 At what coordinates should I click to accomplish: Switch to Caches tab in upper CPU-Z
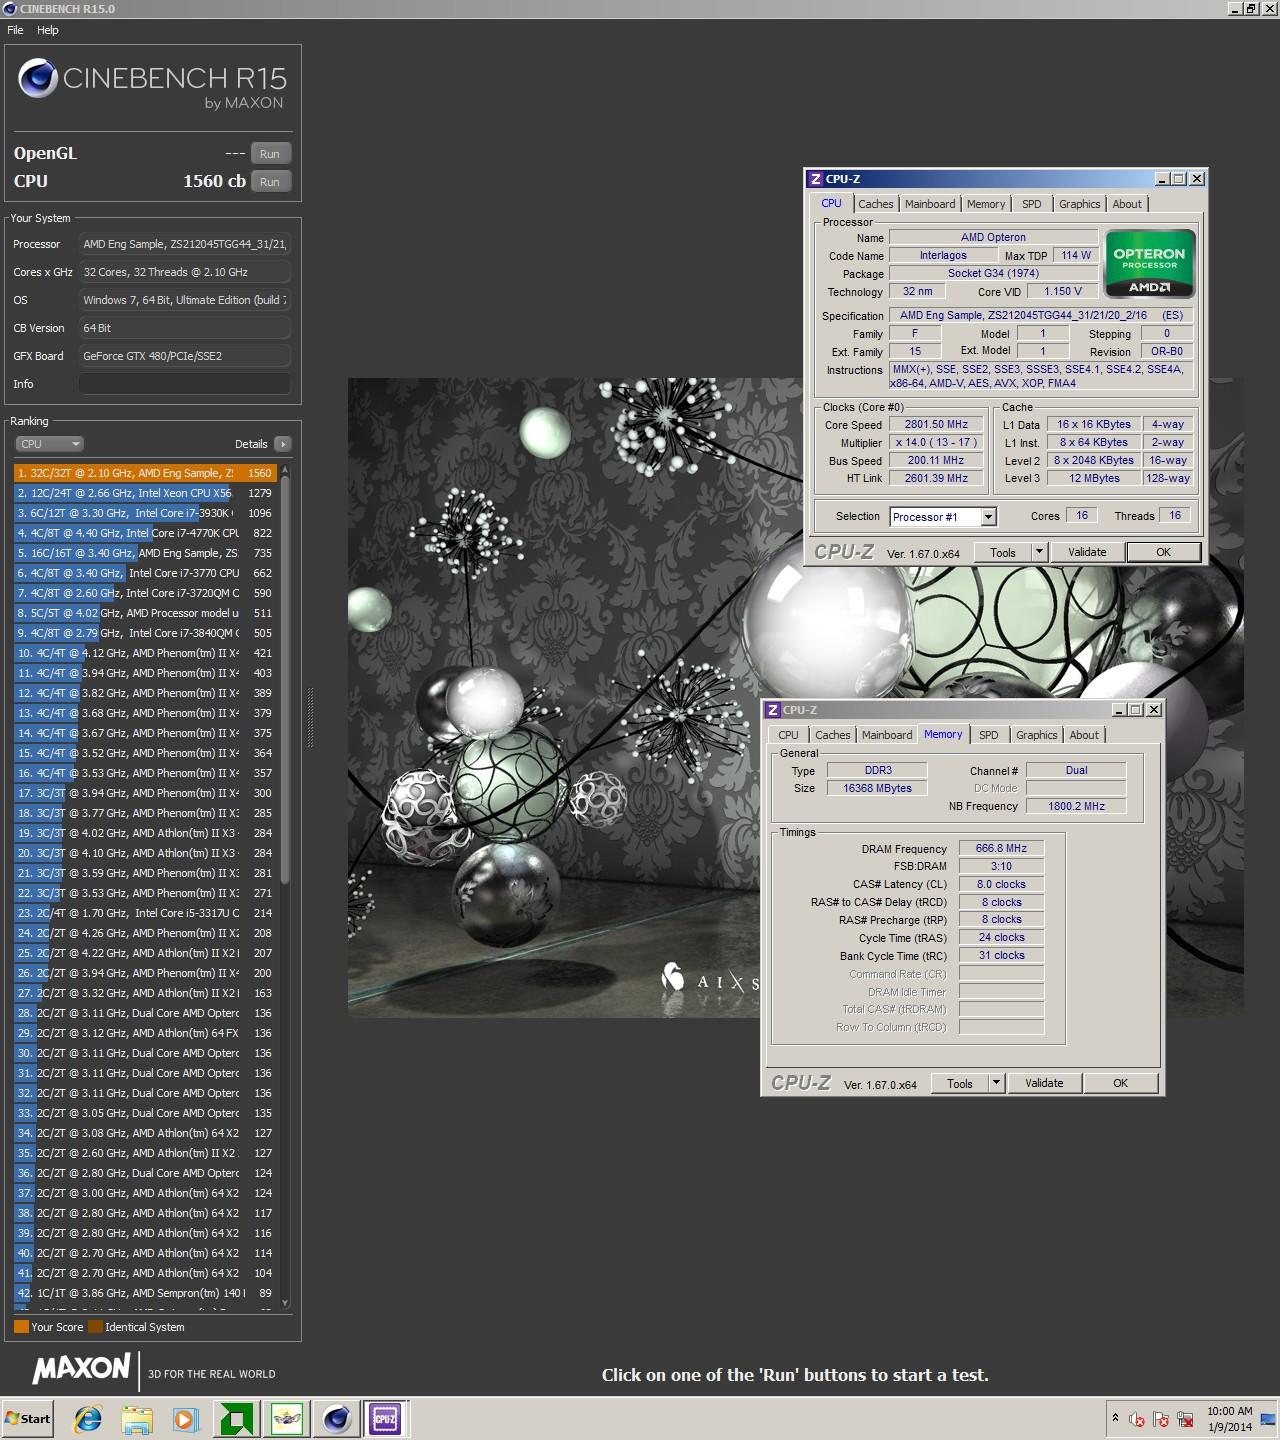pos(875,204)
